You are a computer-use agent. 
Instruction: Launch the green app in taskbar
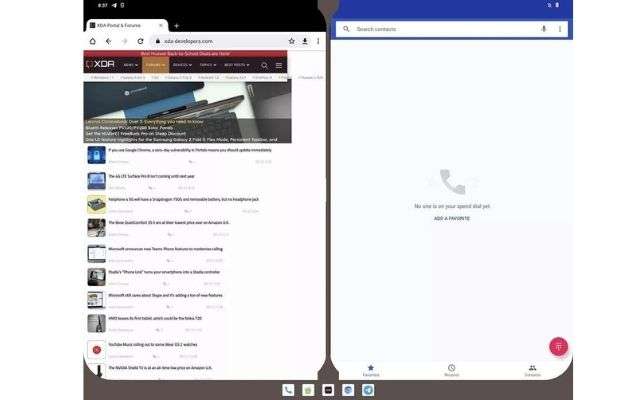click(x=308, y=390)
